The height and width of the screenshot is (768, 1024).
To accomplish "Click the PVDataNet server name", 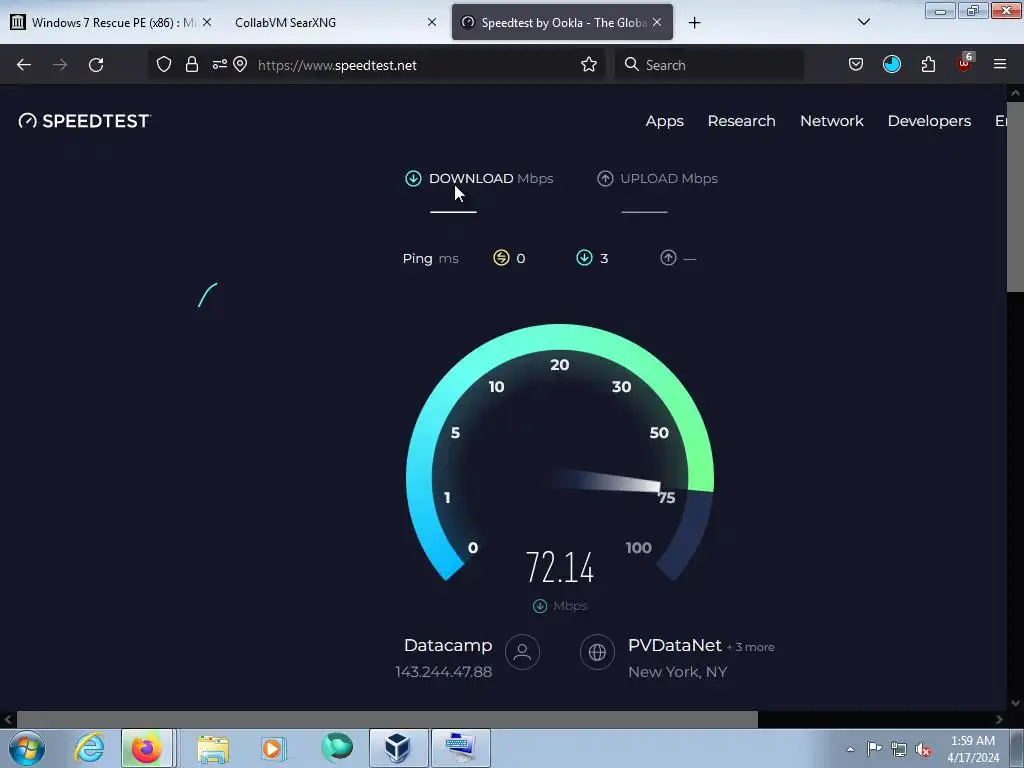I will point(675,645).
